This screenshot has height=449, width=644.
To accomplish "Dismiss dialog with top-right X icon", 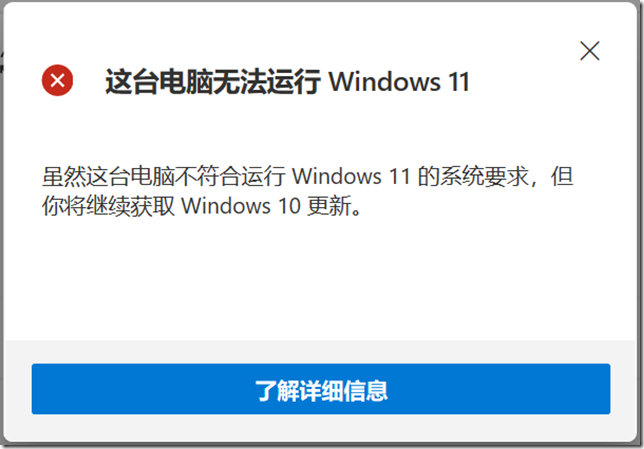I will click(589, 51).
